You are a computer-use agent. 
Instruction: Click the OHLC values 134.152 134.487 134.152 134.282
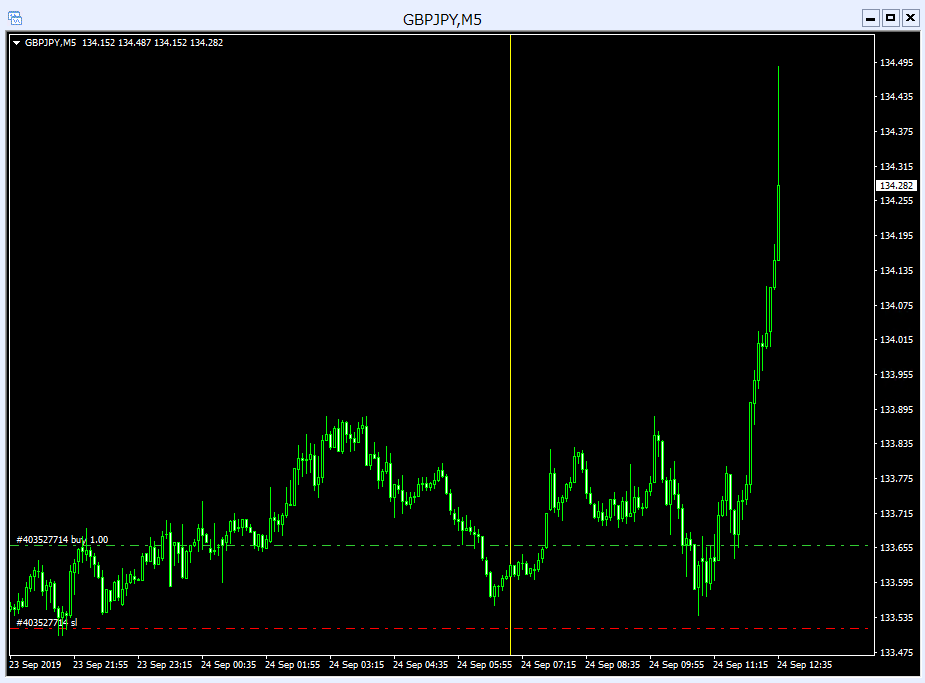(152, 42)
